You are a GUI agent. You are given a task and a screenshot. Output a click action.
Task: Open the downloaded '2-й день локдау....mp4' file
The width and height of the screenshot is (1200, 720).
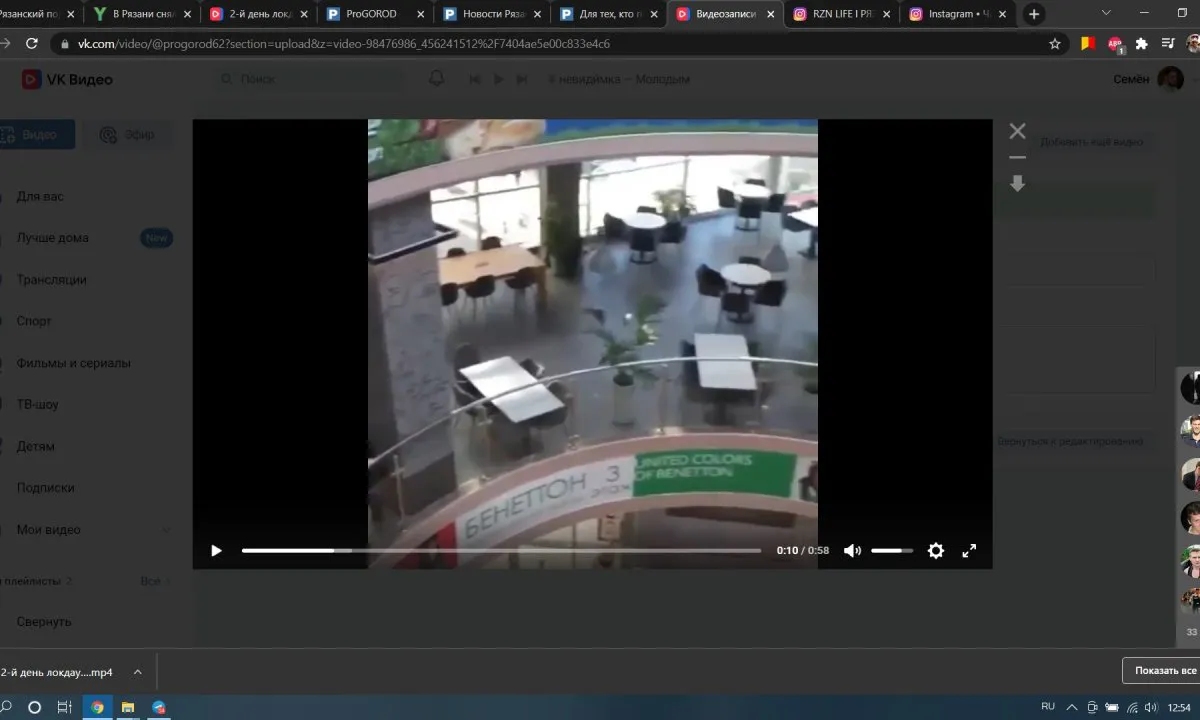tap(57, 672)
